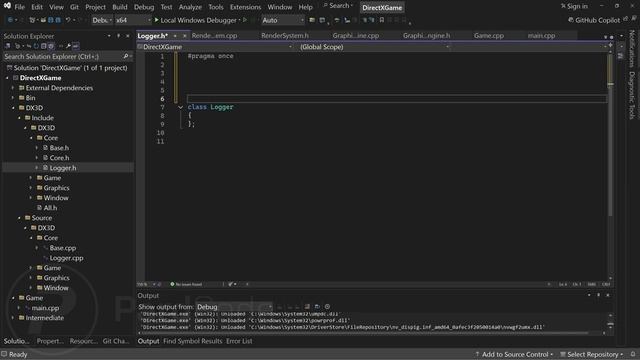Select Base.h in Solution Explorer

point(59,148)
